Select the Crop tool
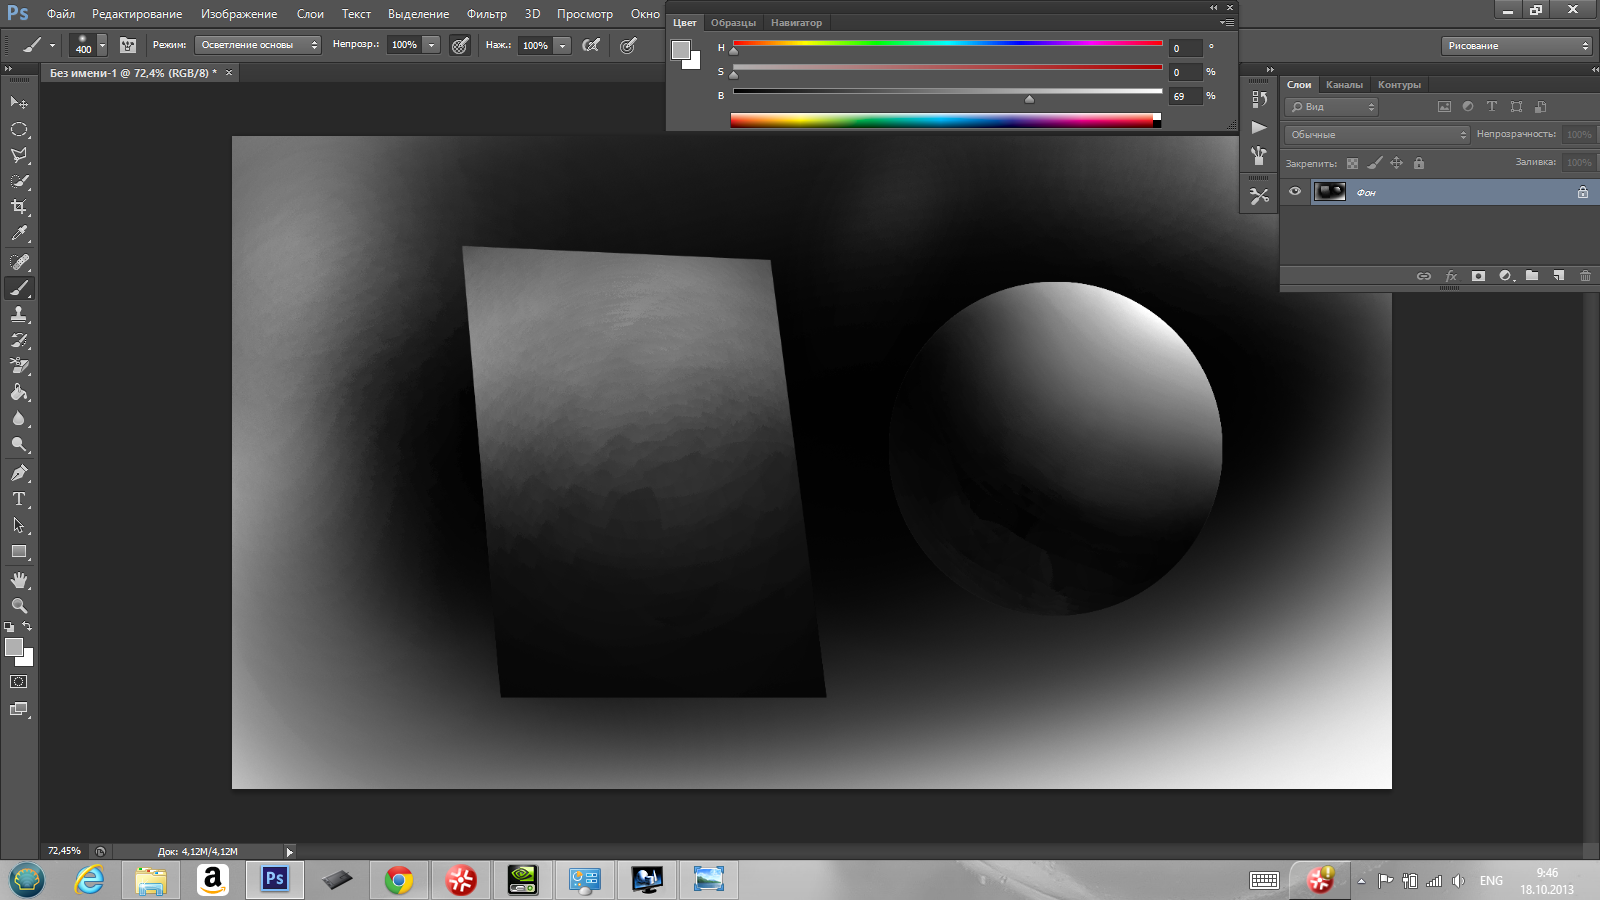Image resolution: width=1600 pixels, height=900 pixels. (19, 207)
